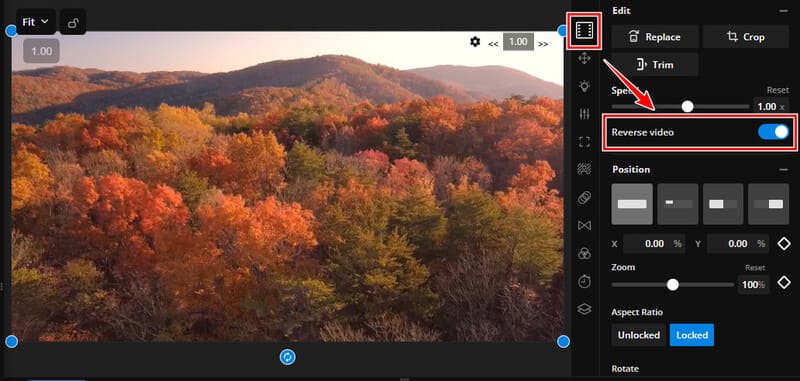The width and height of the screenshot is (800, 381).
Task: Click the Zoom 100% value field
Action: [754, 285]
